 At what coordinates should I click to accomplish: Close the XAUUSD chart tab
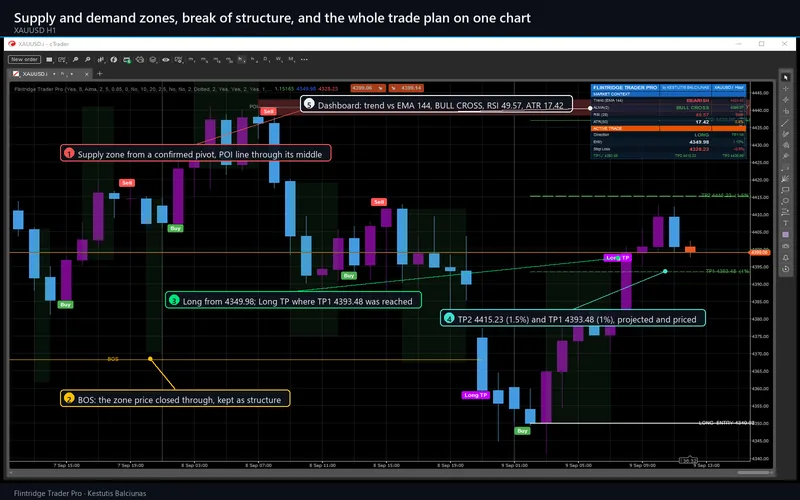tap(87, 74)
